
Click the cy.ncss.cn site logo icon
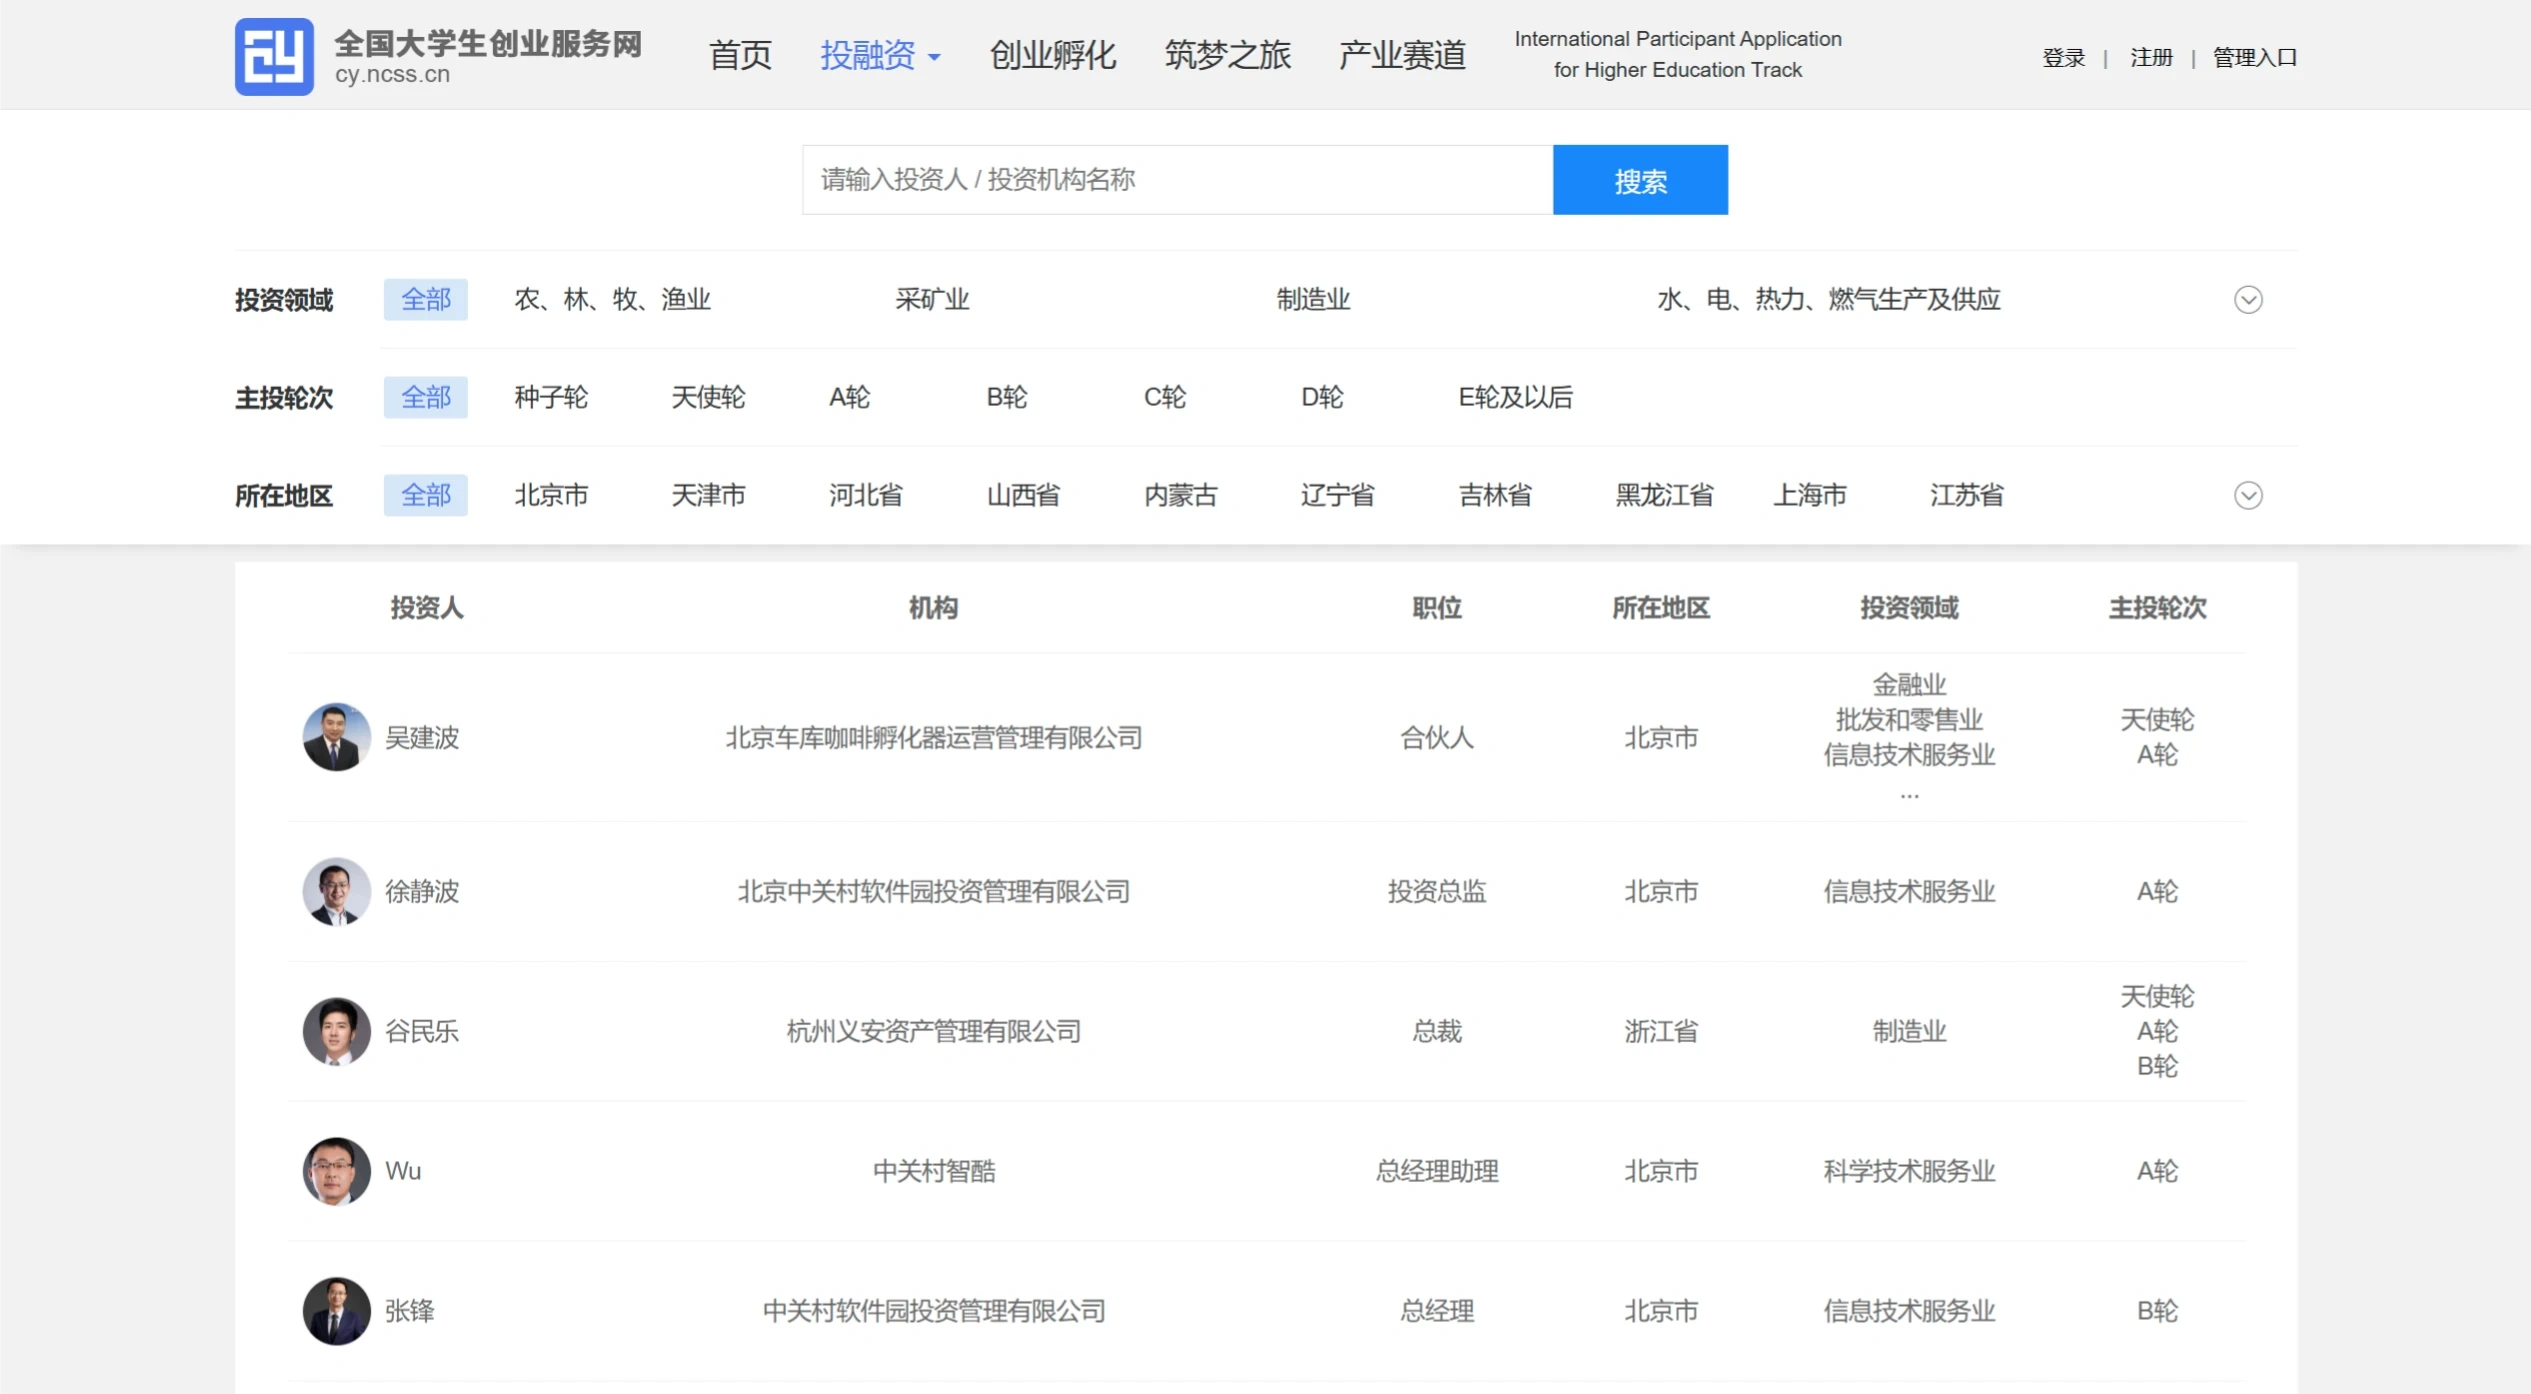click(x=274, y=57)
